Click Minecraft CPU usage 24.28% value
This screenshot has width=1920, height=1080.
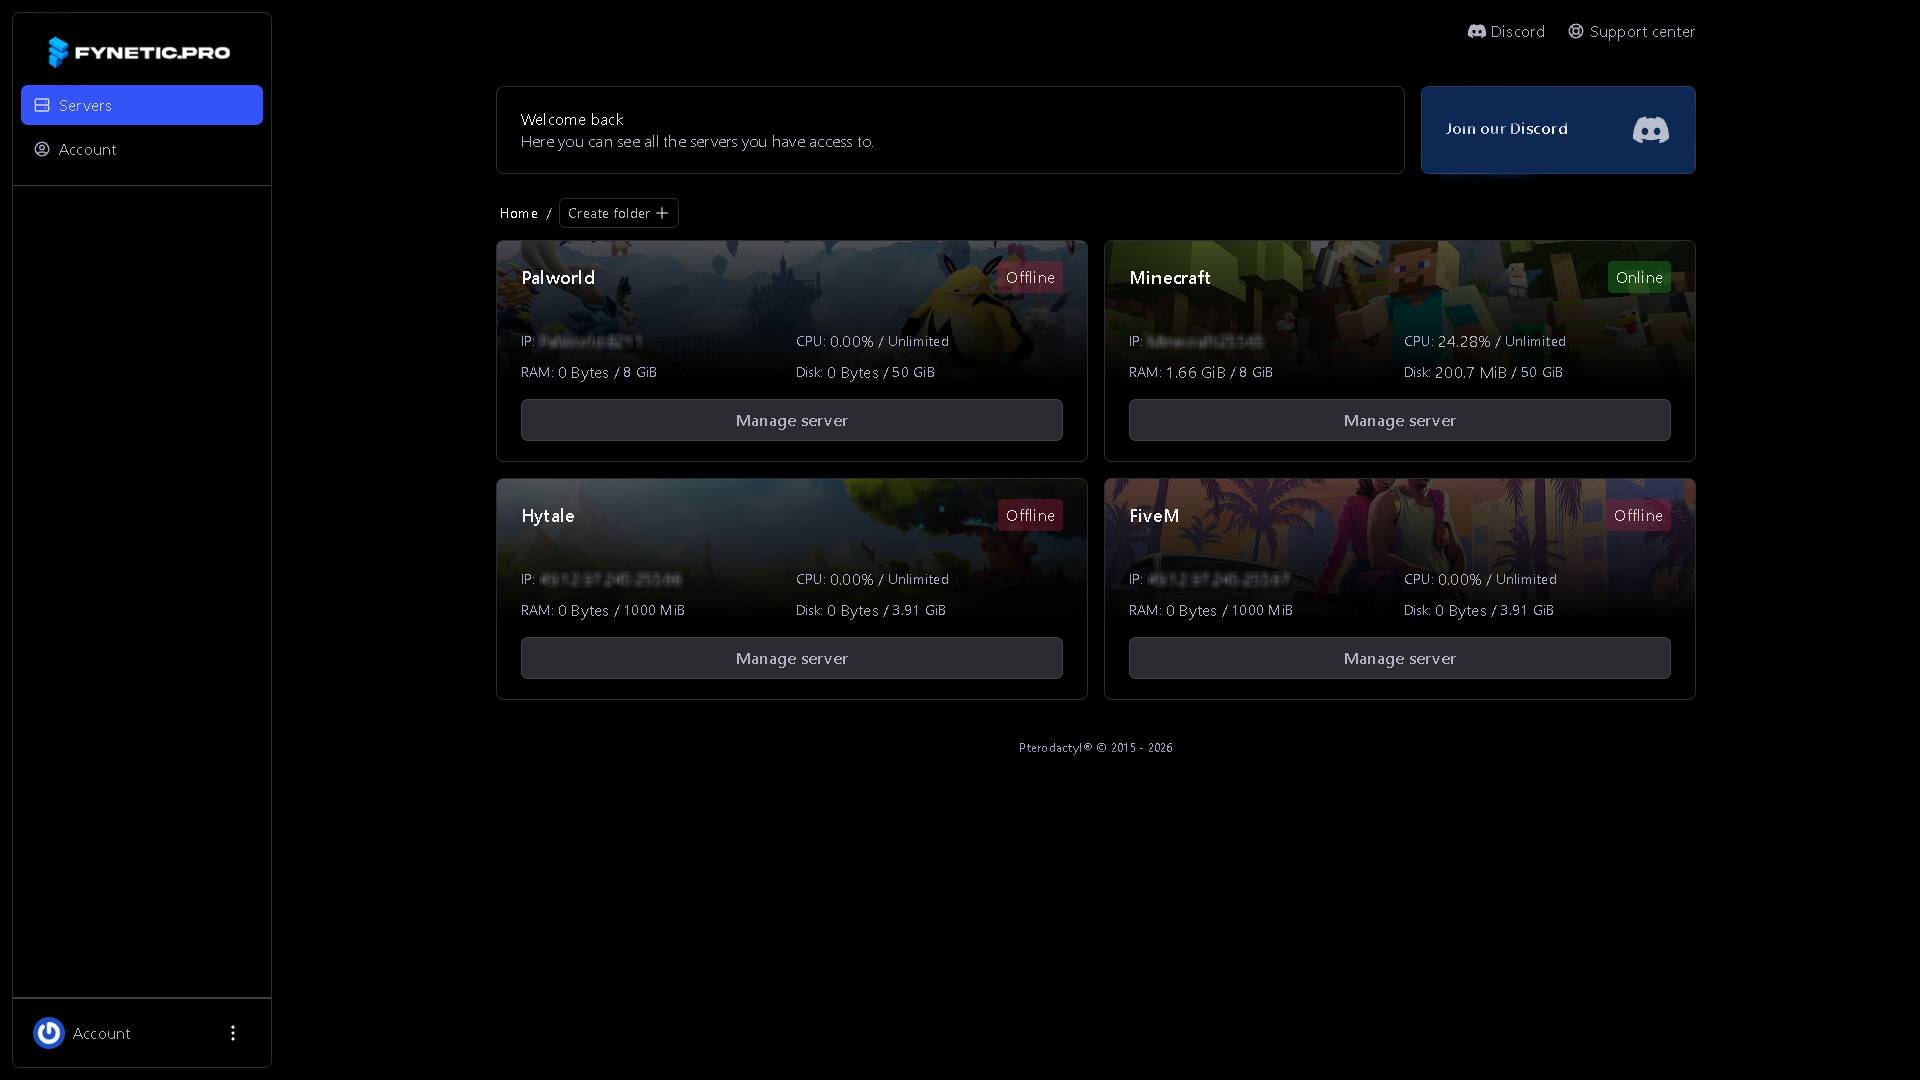[1464, 341]
